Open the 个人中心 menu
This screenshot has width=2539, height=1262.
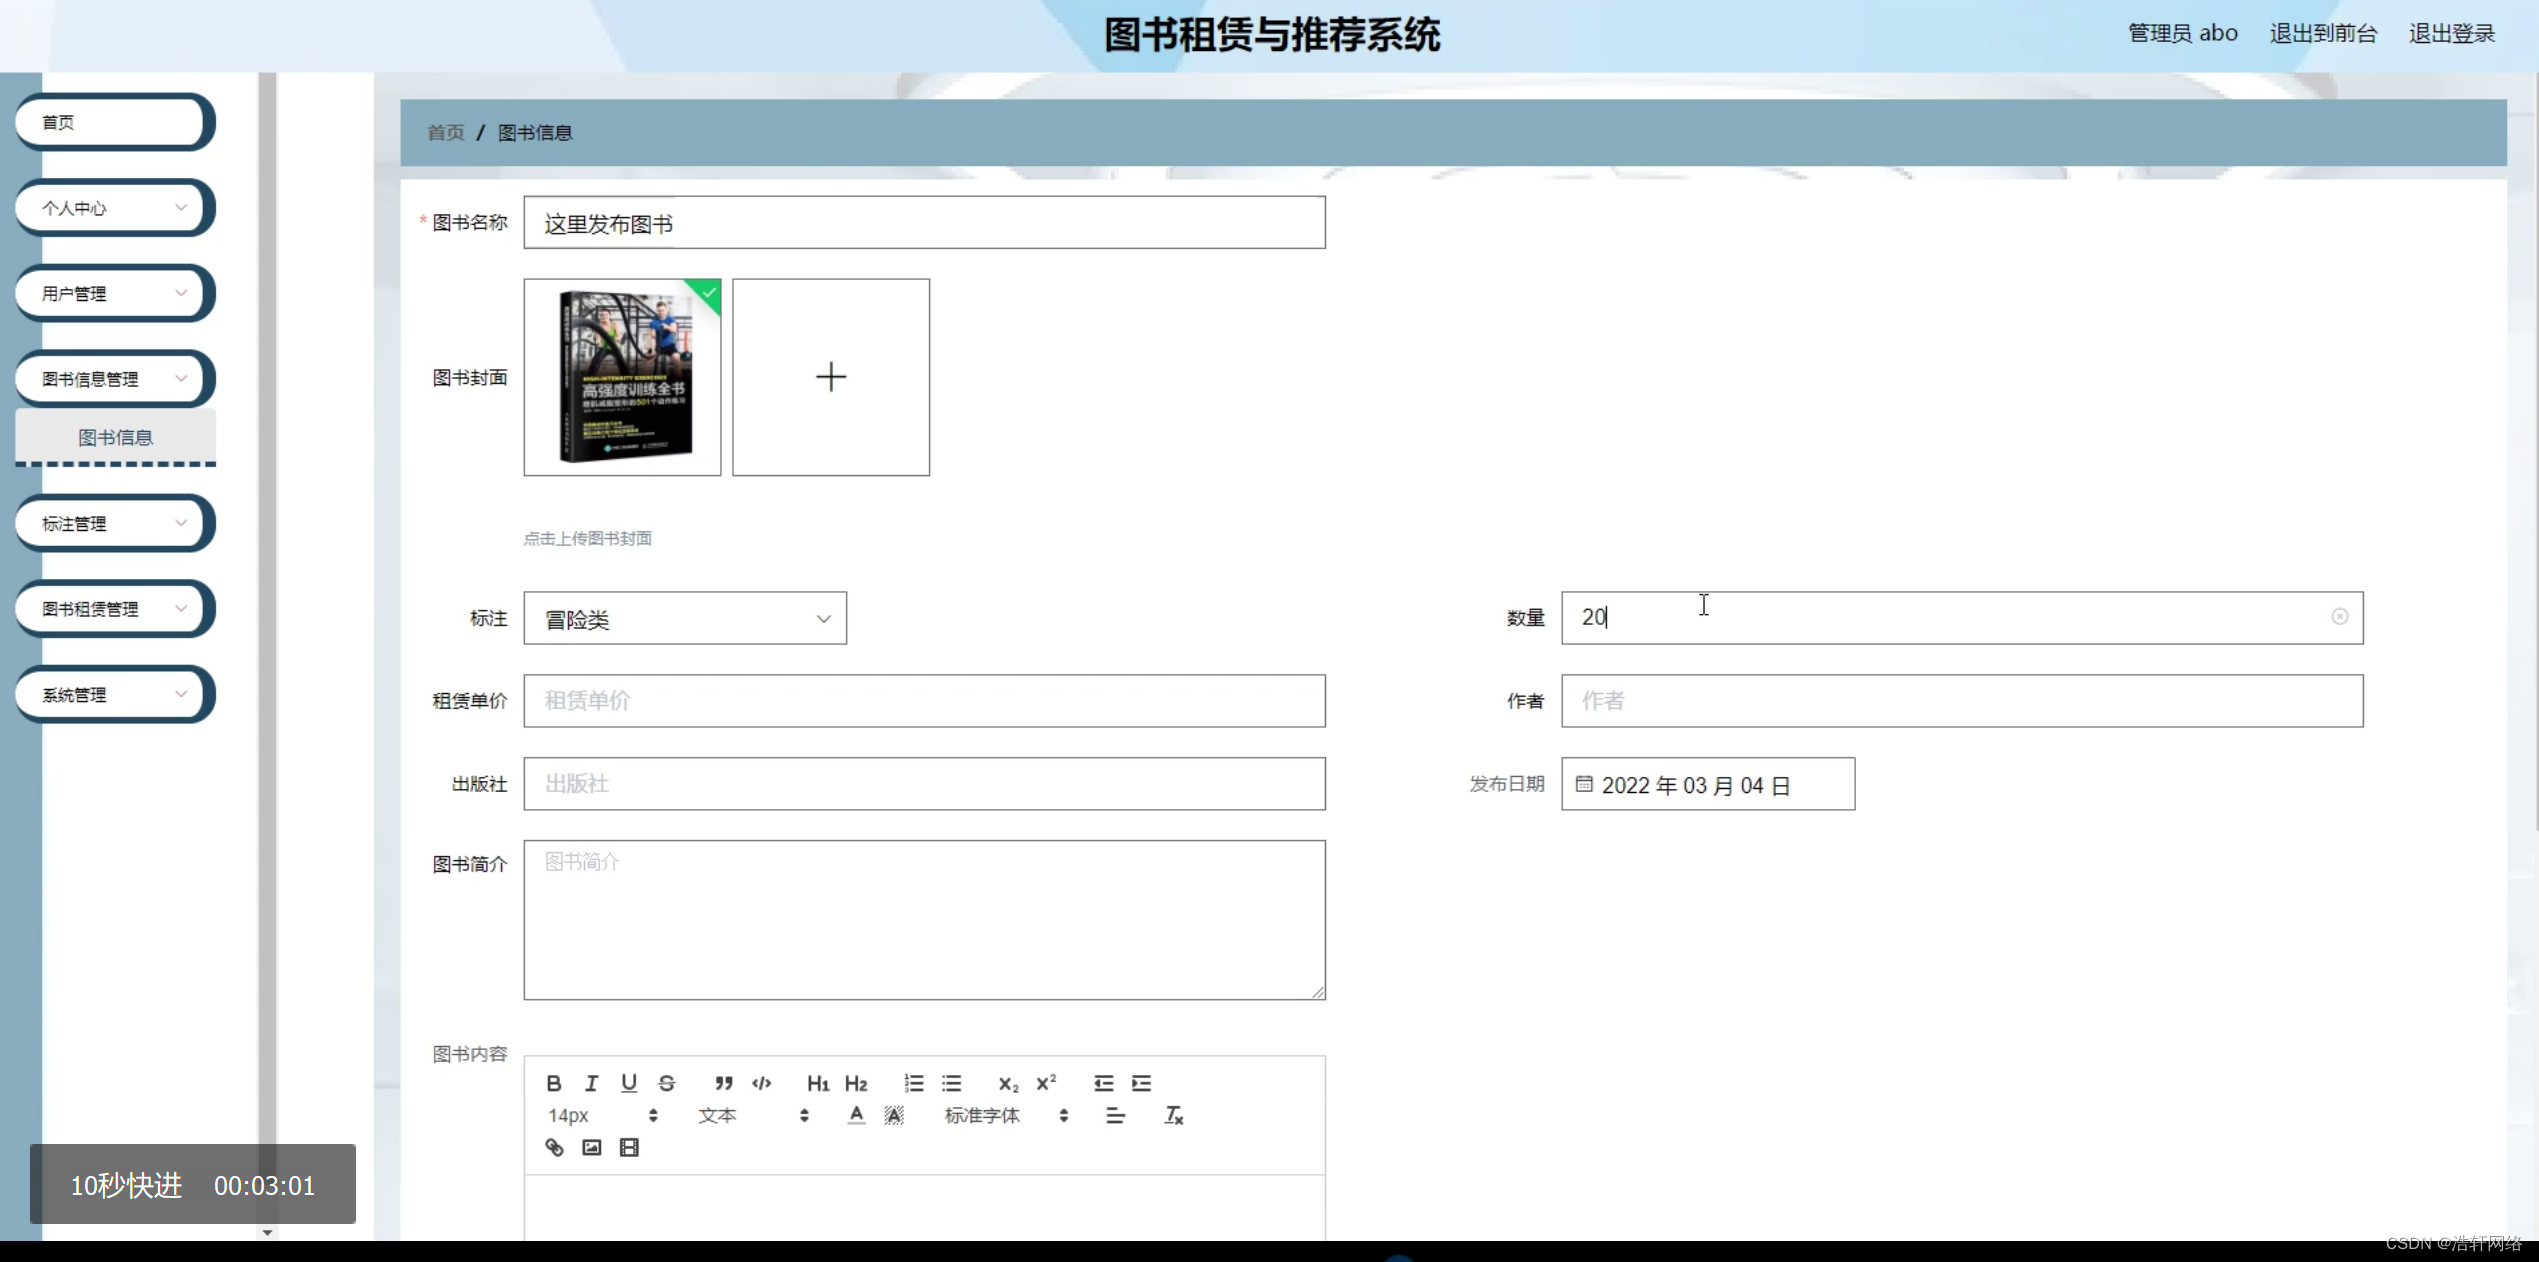tap(114, 207)
